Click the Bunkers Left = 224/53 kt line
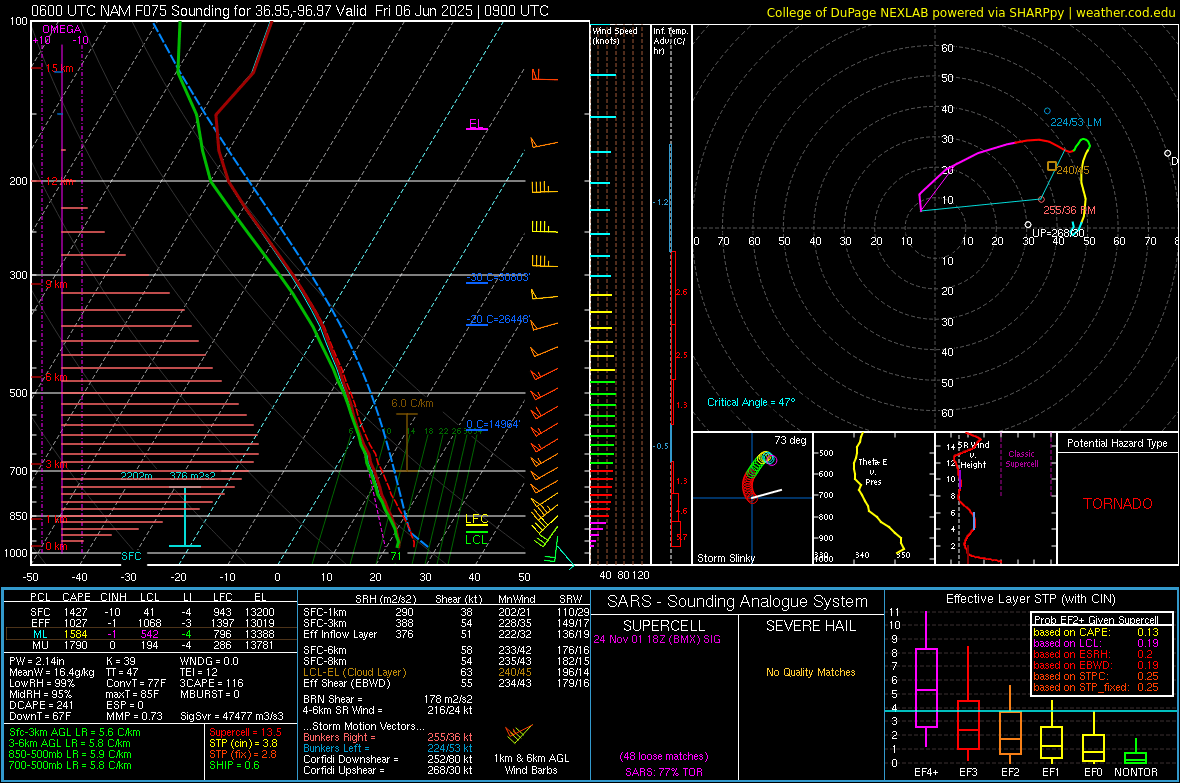Viewport: 1180px width, 783px height. tap(388, 748)
